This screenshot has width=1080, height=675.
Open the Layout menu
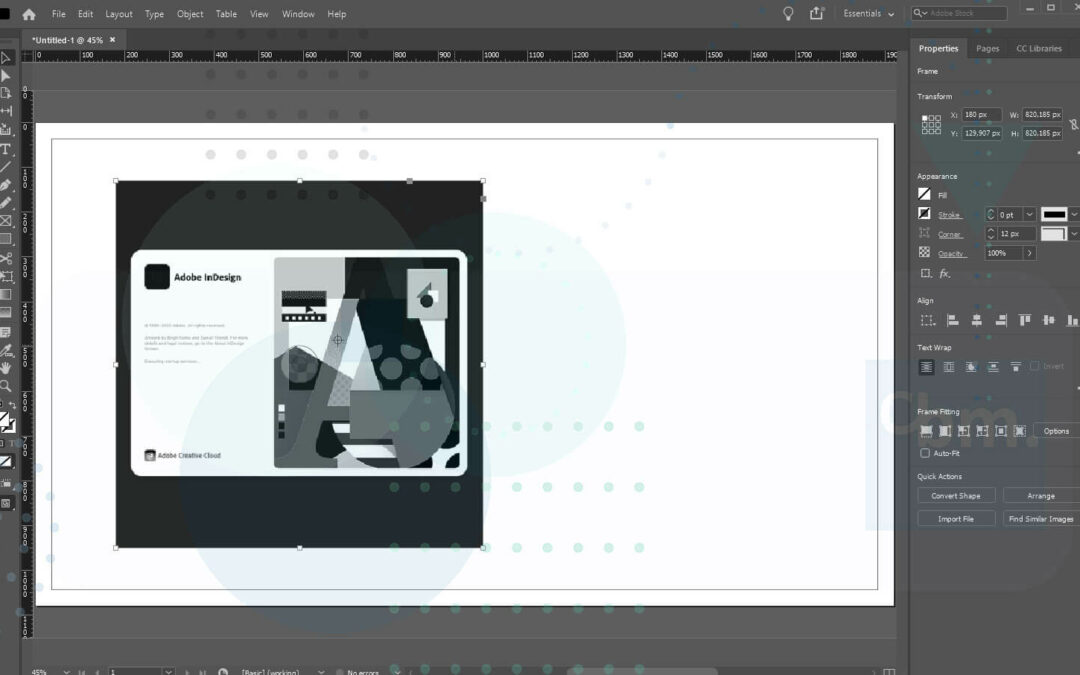(x=118, y=14)
